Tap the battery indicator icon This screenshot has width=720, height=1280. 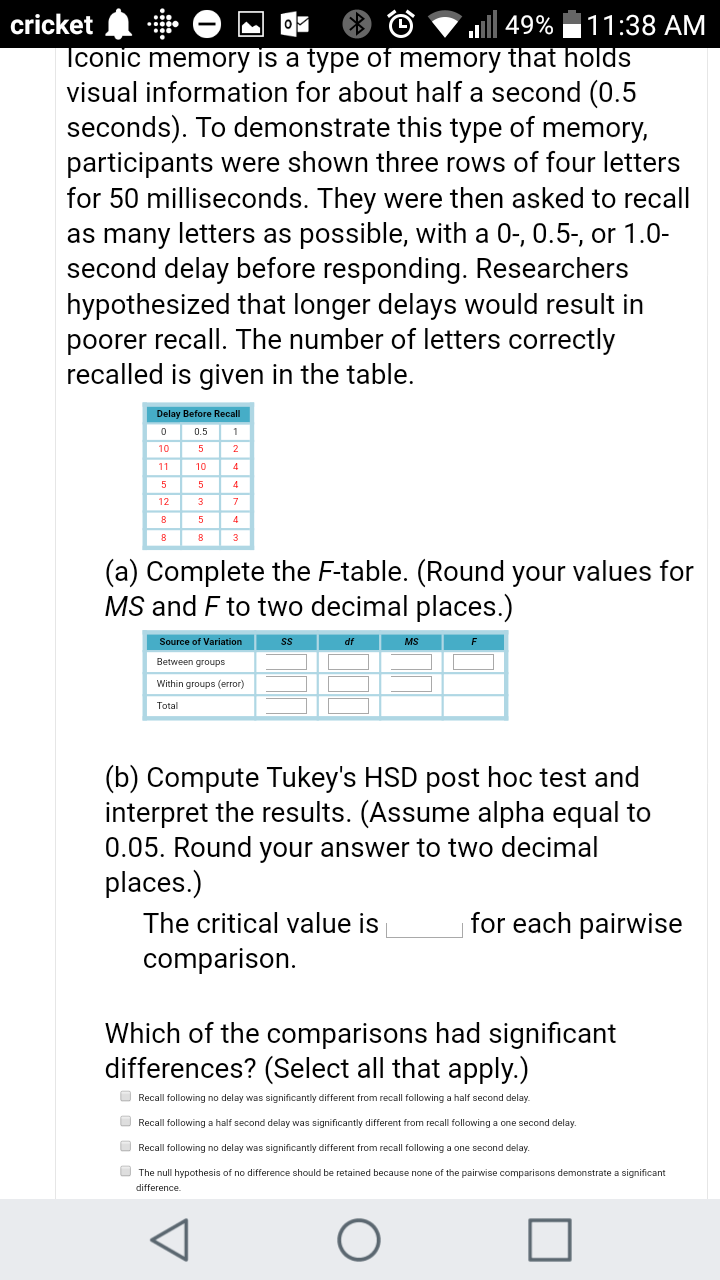[571, 24]
